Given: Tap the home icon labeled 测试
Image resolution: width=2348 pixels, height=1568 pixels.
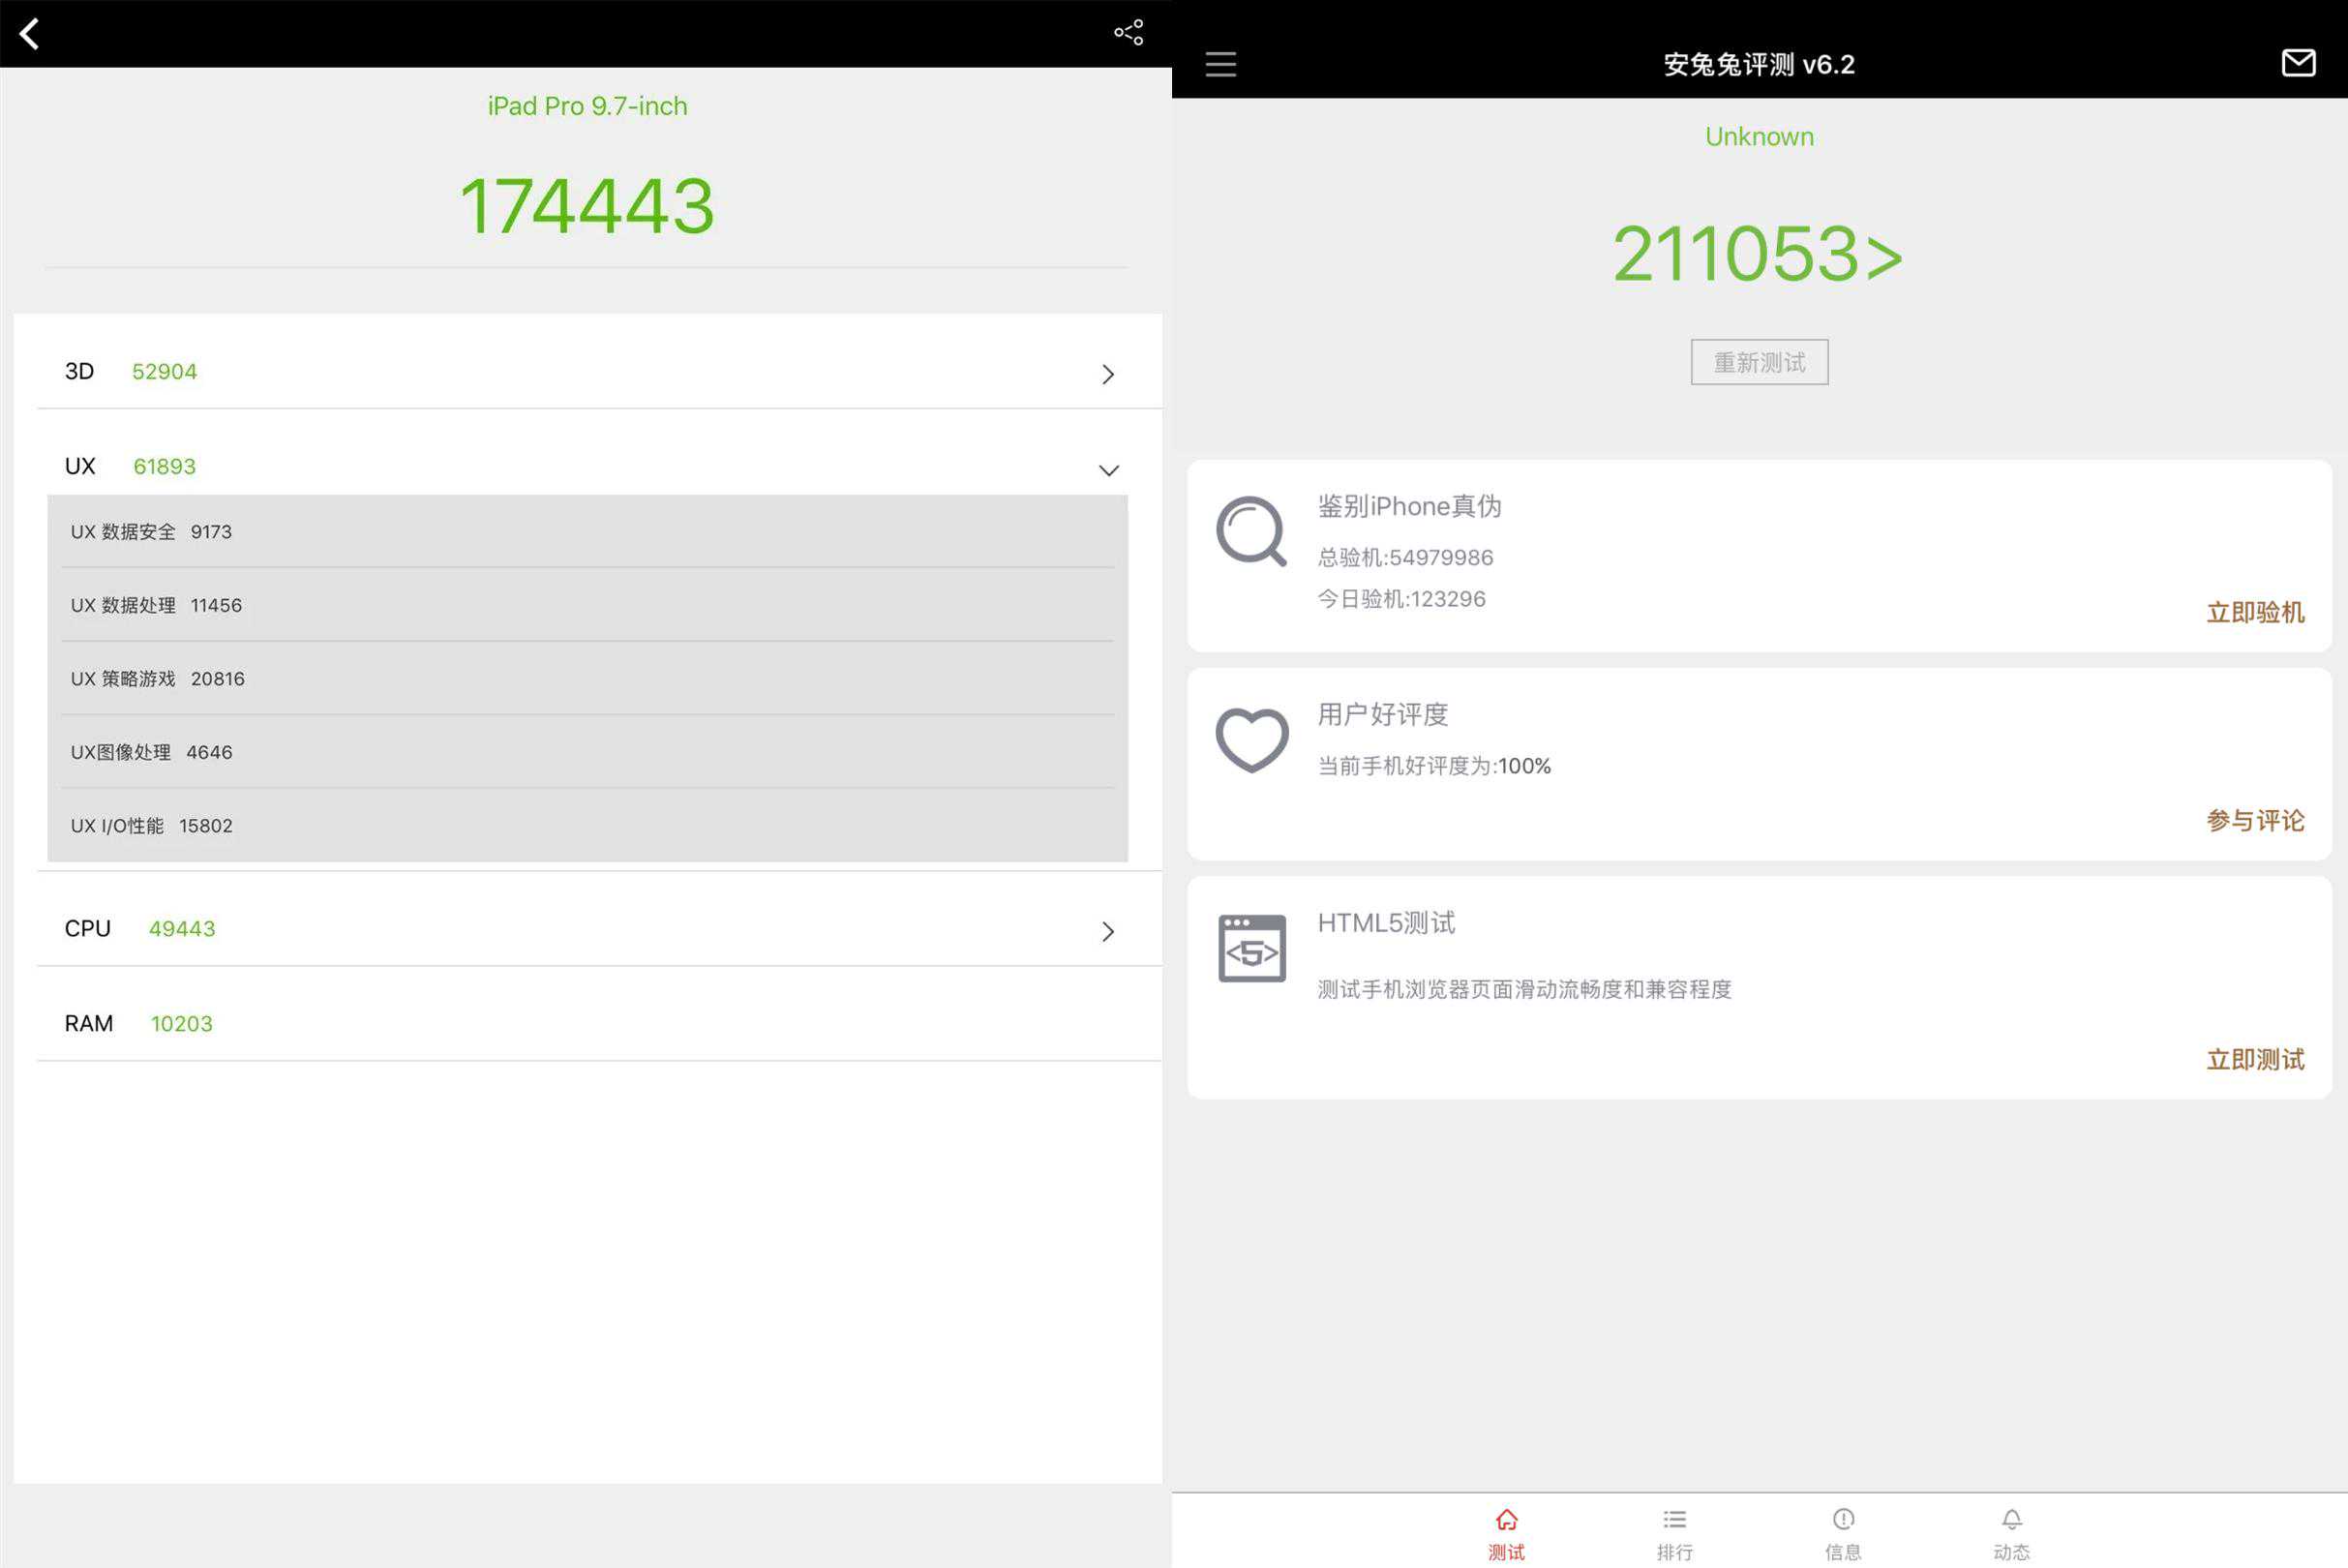Looking at the screenshot, I should 1506,1532.
